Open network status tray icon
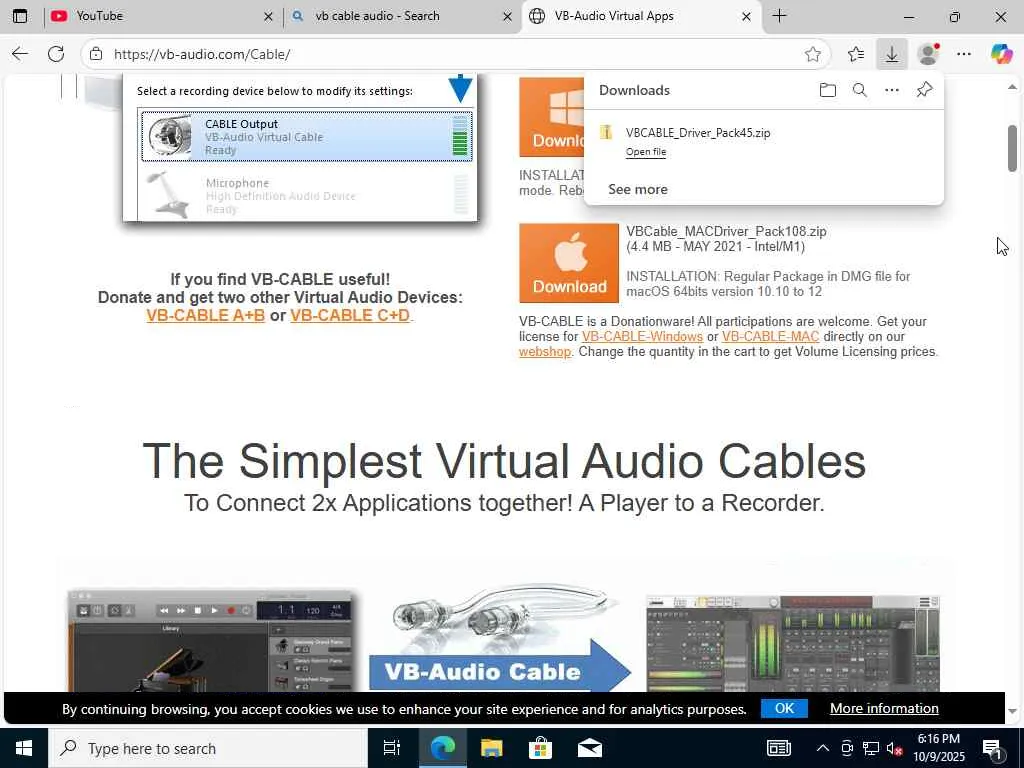1024x768 pixels. pyautogui.click(x=871, y=748)
